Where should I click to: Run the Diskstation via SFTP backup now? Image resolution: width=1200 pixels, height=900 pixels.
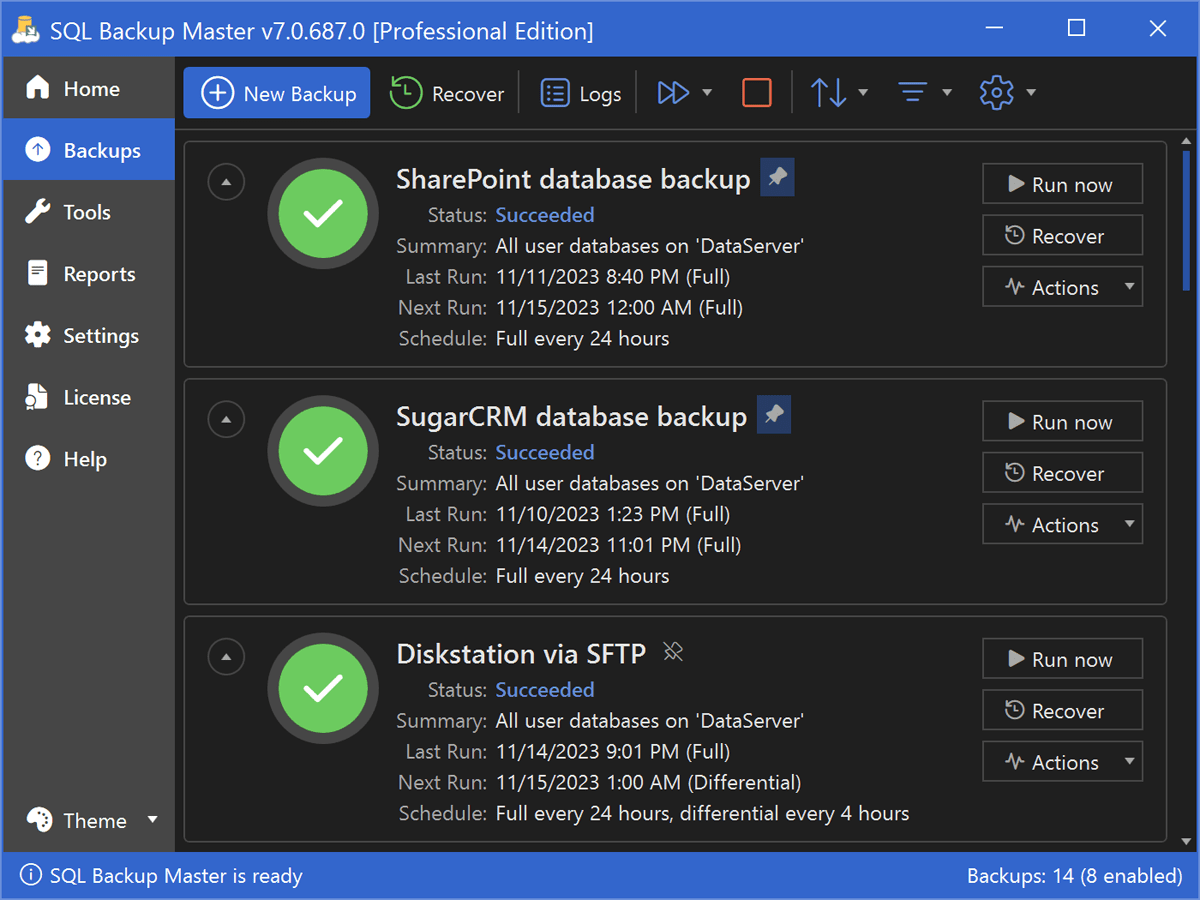click(1062, 658)
